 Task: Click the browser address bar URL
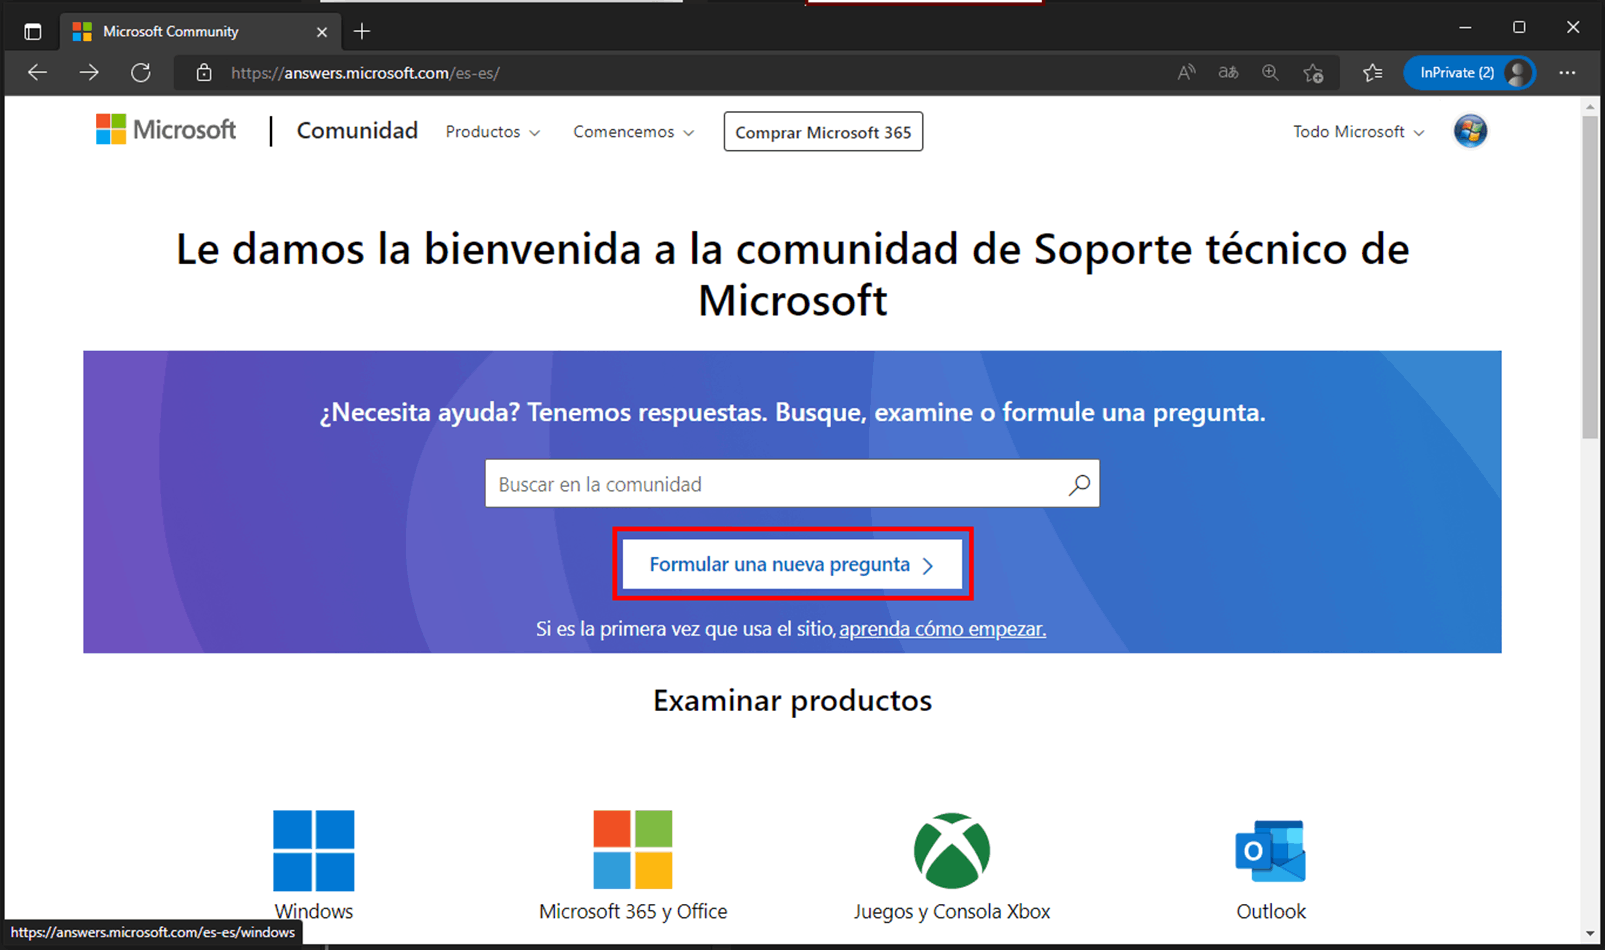coord(365,73)
